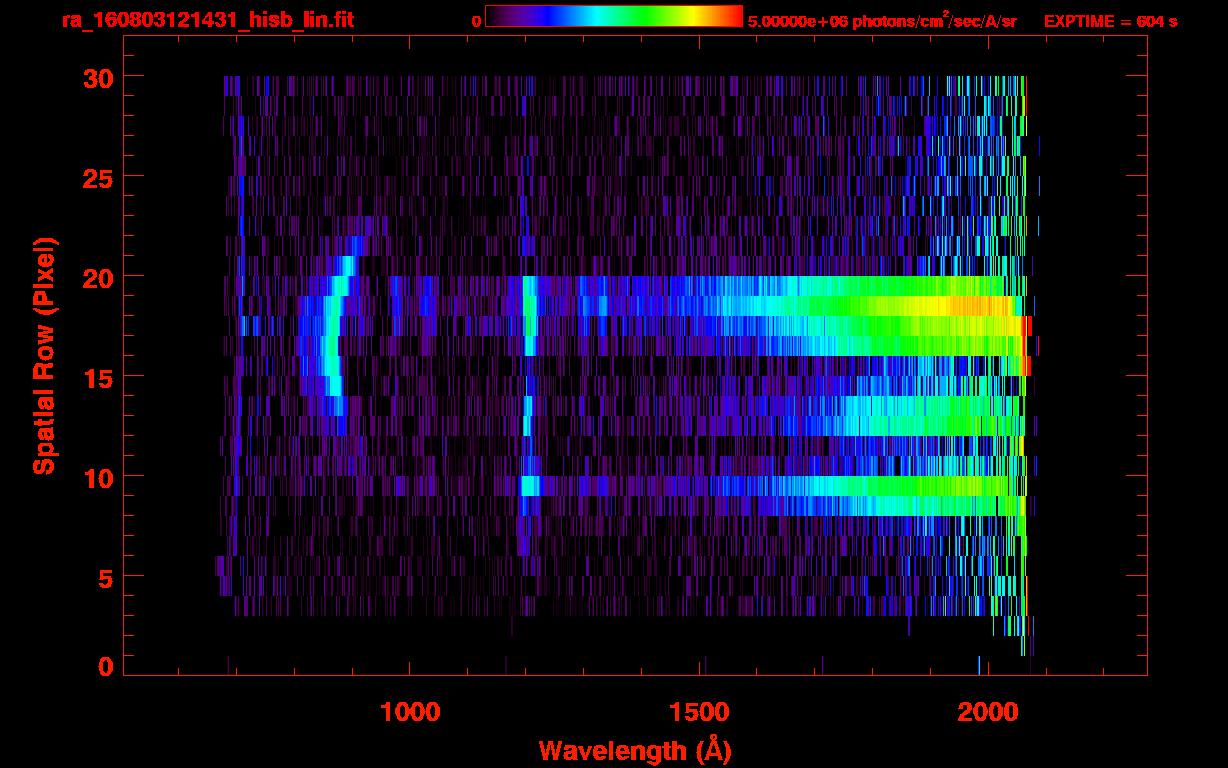Viewport: 1228px width, 768px height.
Task: Click the x-axis tick label 1000
Action: pyautogui.click(x=410, y=713)
